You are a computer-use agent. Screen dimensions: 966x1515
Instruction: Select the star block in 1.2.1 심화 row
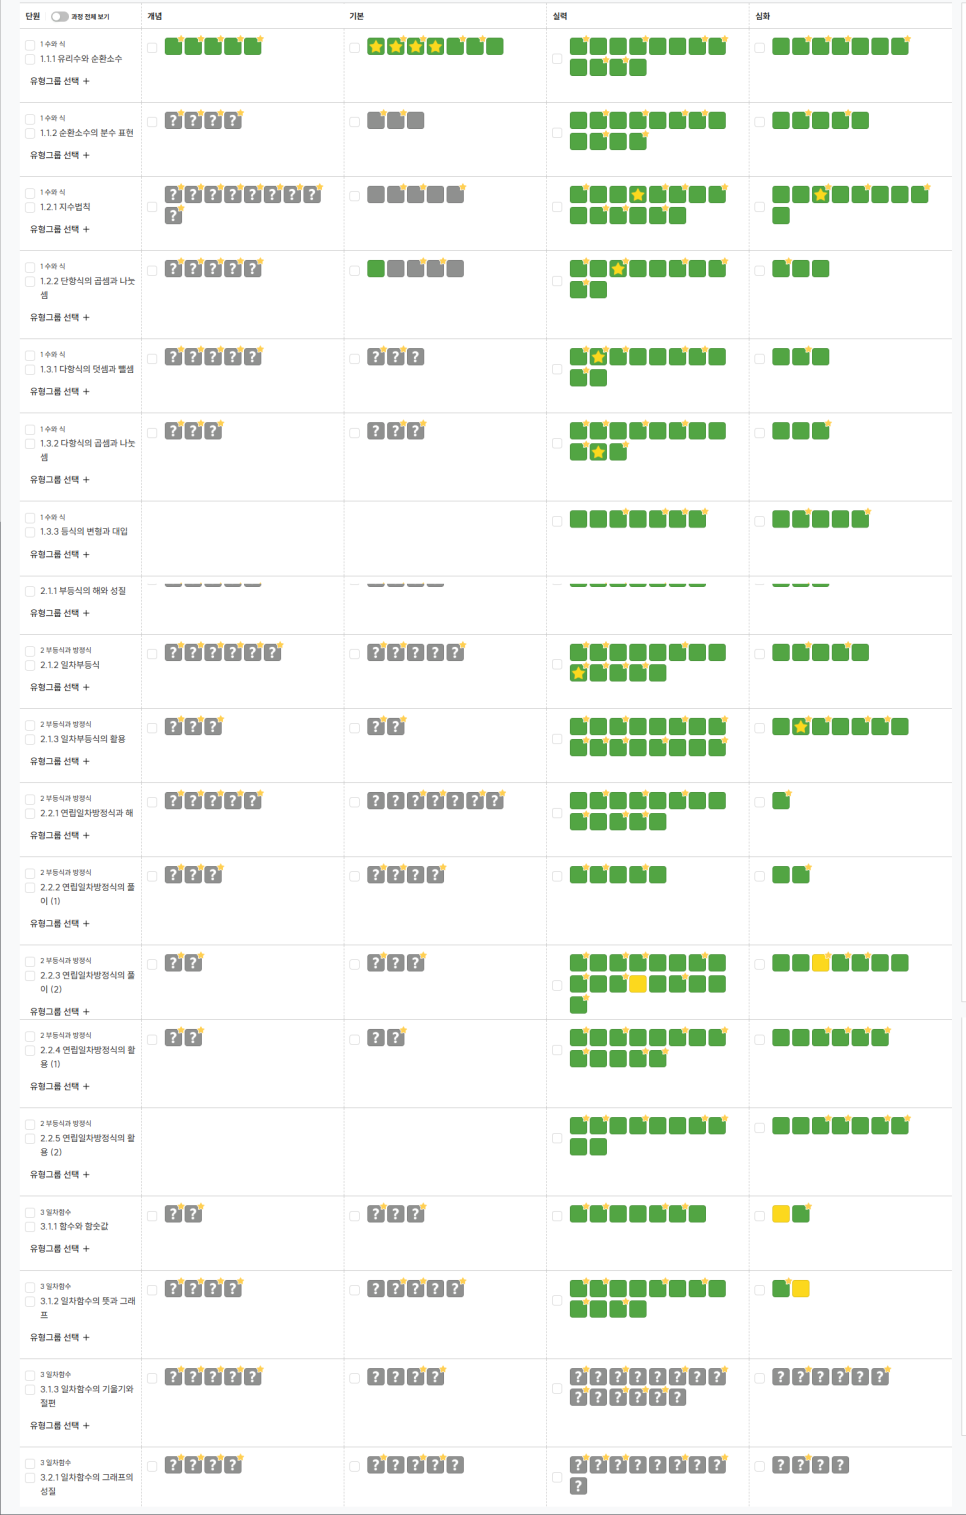pos(820,195)
